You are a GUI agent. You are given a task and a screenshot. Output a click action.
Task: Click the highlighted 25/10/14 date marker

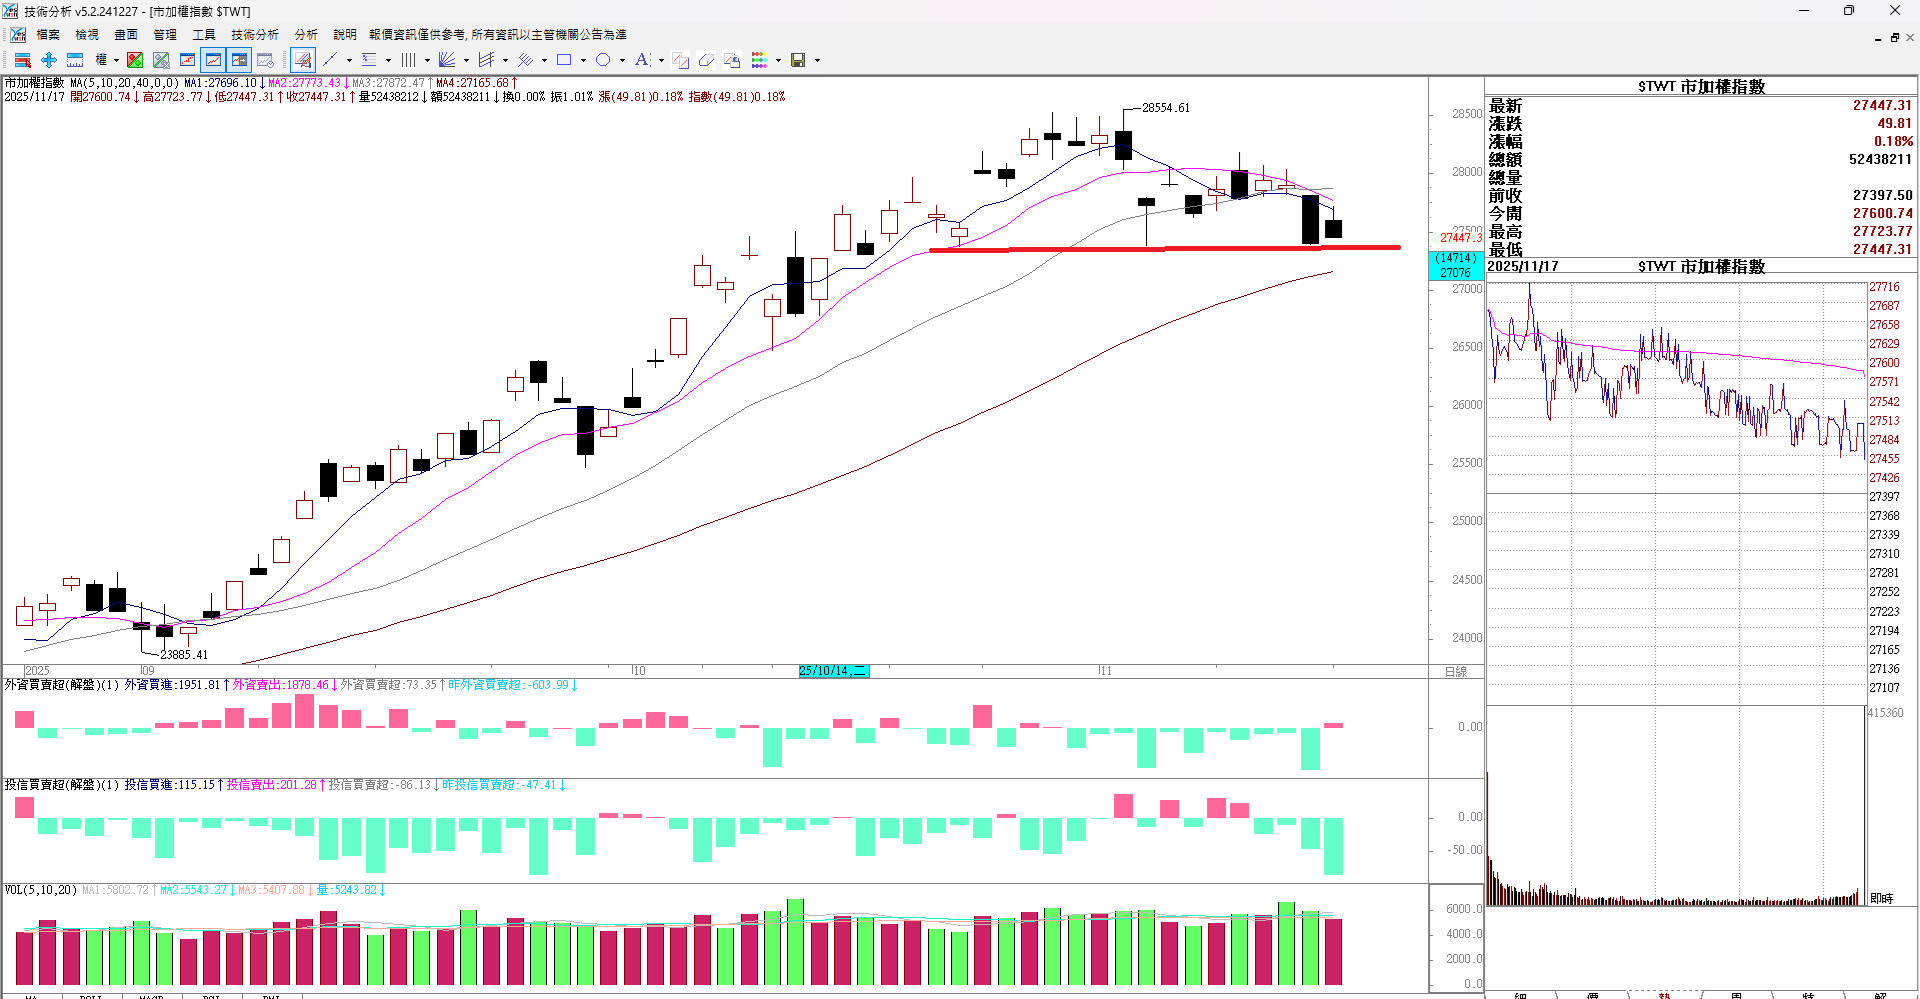[x=833, y=671]
